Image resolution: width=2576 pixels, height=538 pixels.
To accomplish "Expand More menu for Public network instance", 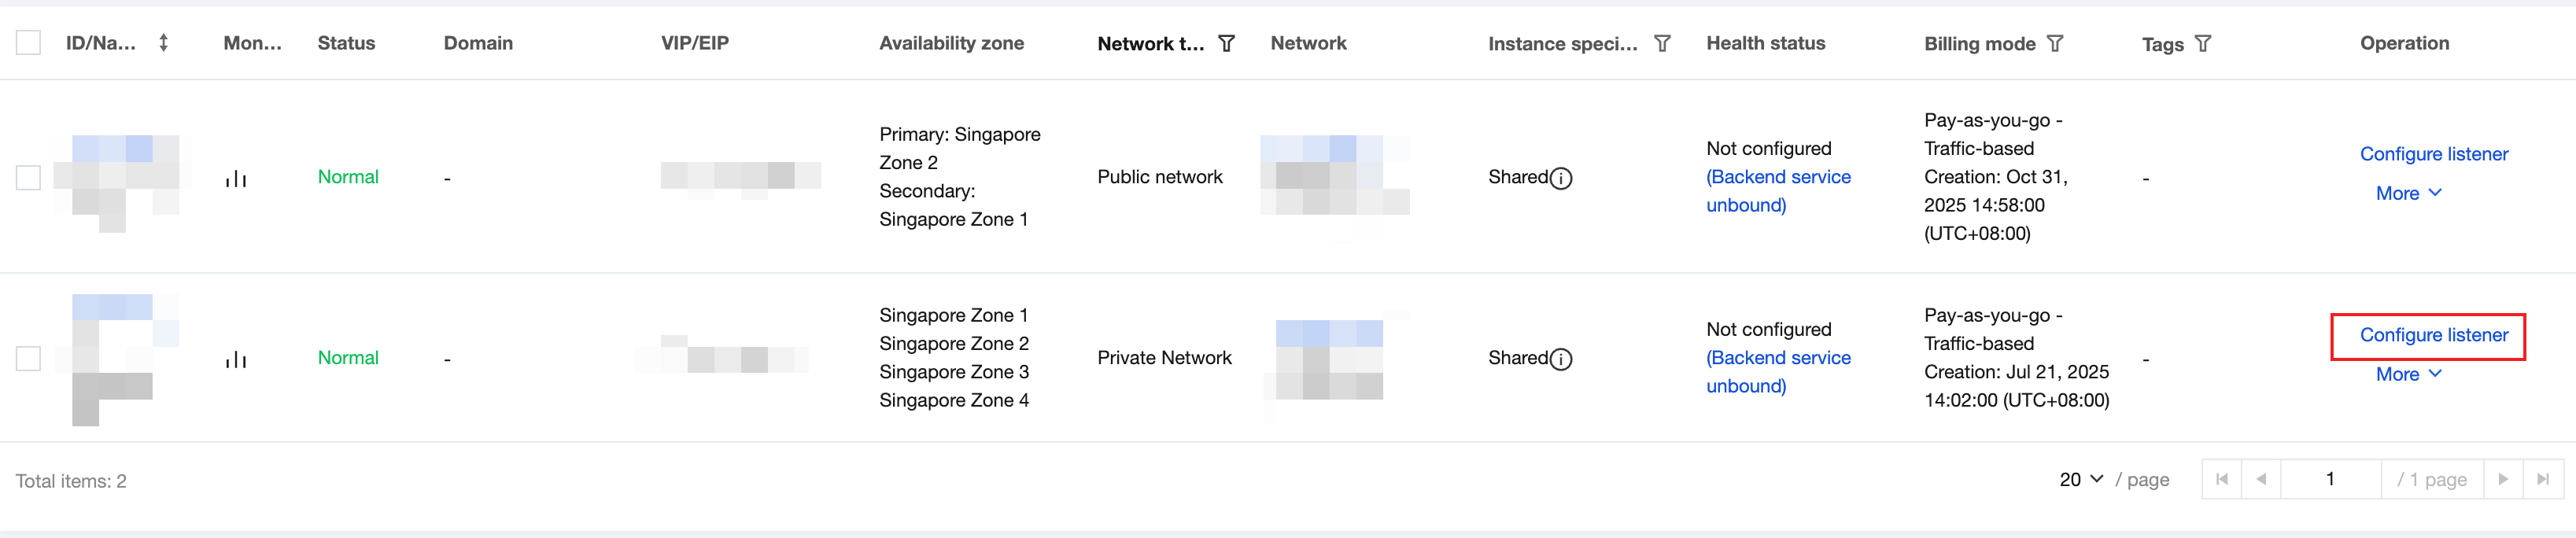I will click(x=2408, y=193).
